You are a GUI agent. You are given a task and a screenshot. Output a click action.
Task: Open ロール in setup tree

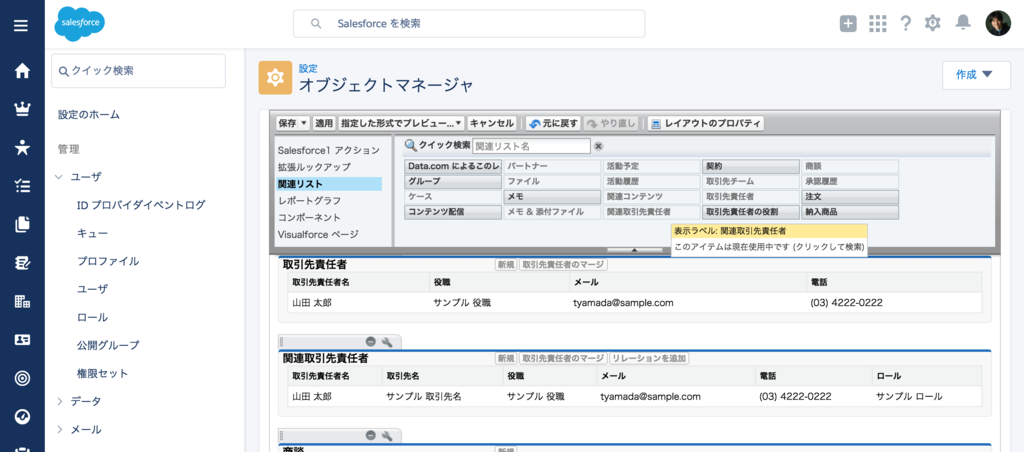(x=93, y=317)
